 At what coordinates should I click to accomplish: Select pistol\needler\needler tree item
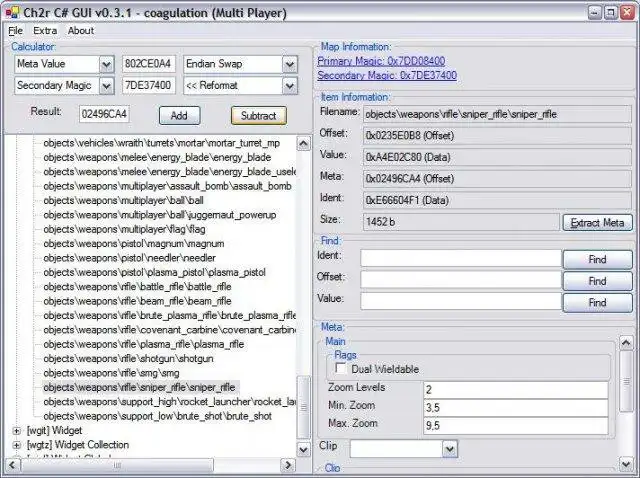pos(129,258)
